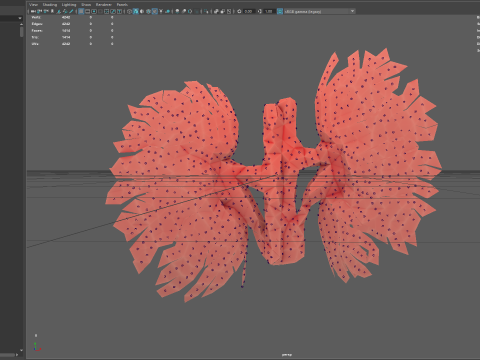The height and width of the screenshot is (360, 480).
Task: Open the sRGB gamma view transform dropdown
Action: (320, 11)
